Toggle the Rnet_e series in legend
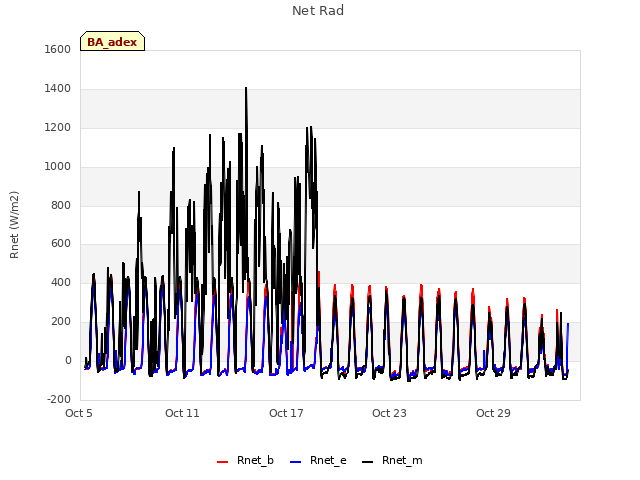This screenshot has height=480, width=640. pos(318,461)
